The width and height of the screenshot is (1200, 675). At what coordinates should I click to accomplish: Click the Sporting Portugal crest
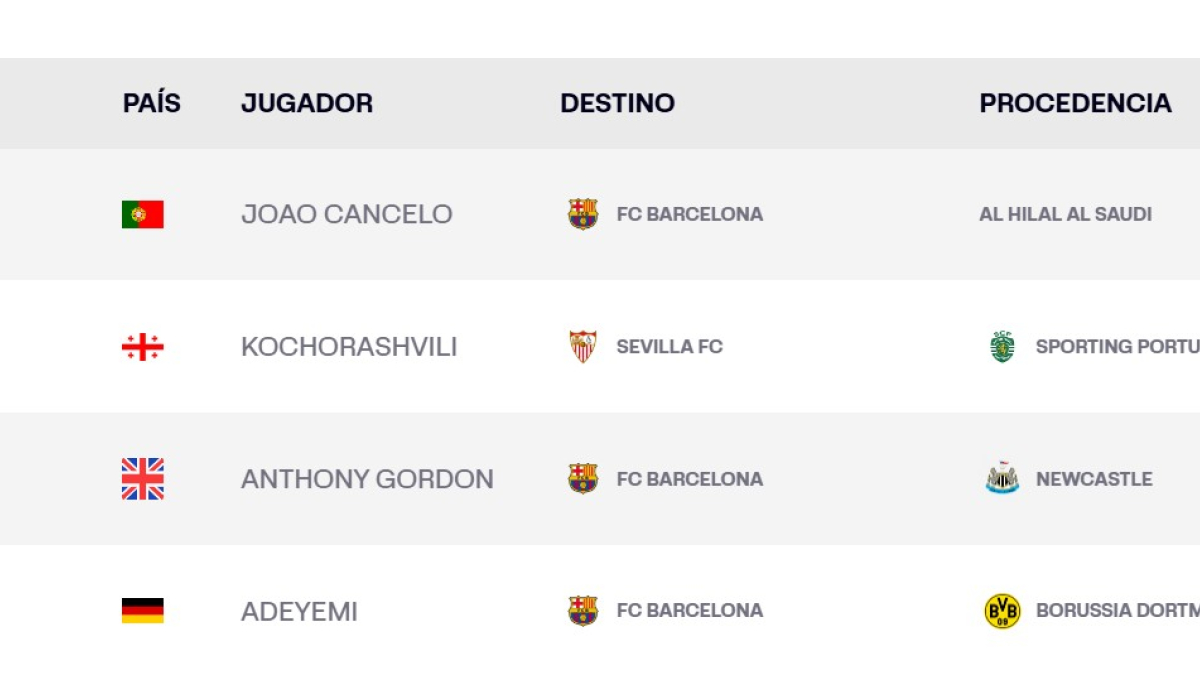[1002, 347]
